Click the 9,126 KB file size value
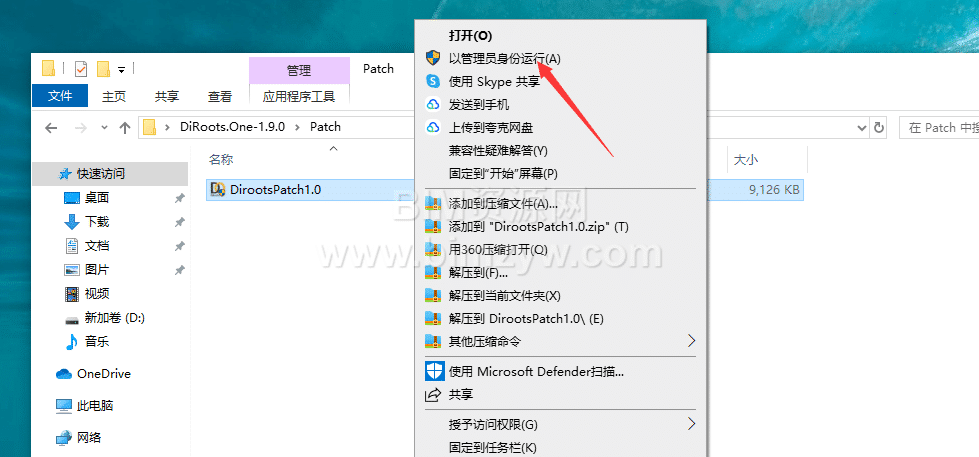 774,189
